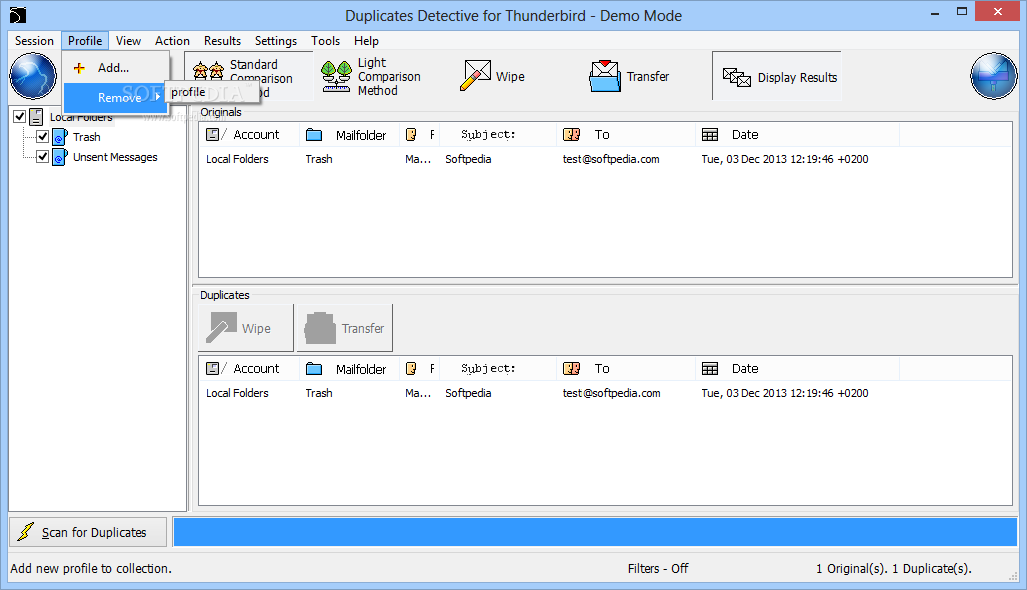The width and height of the screenshot is (1027, 590).
Task: Click the lightning bolt scan icon
Action: tap(26, 532)
